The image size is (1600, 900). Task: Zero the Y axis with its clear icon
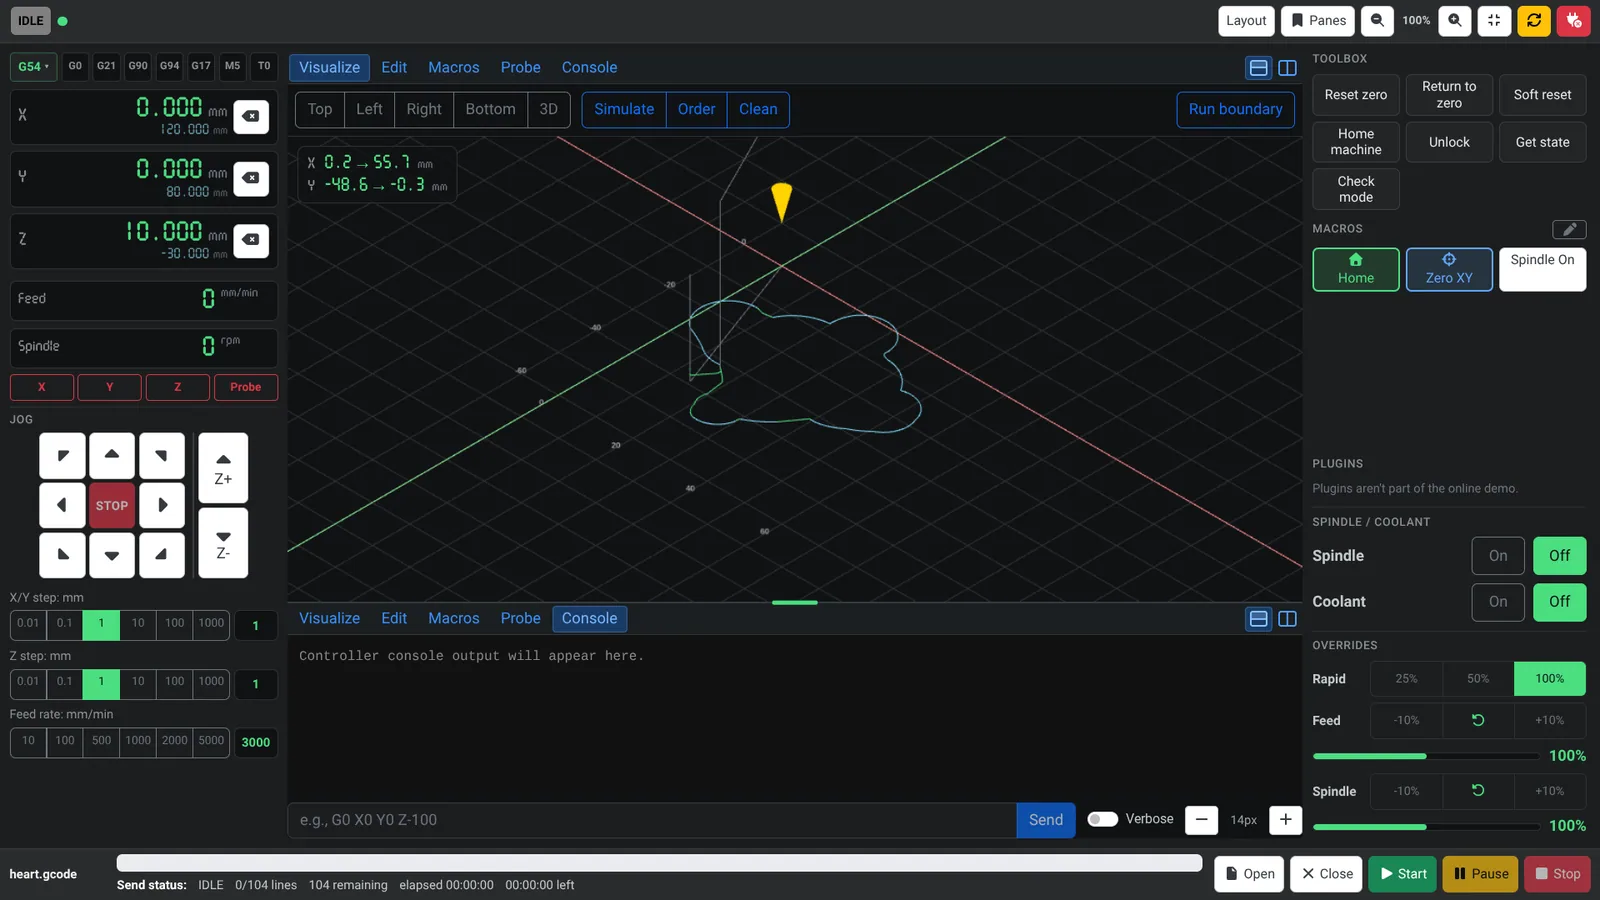[x=251, y=178]
